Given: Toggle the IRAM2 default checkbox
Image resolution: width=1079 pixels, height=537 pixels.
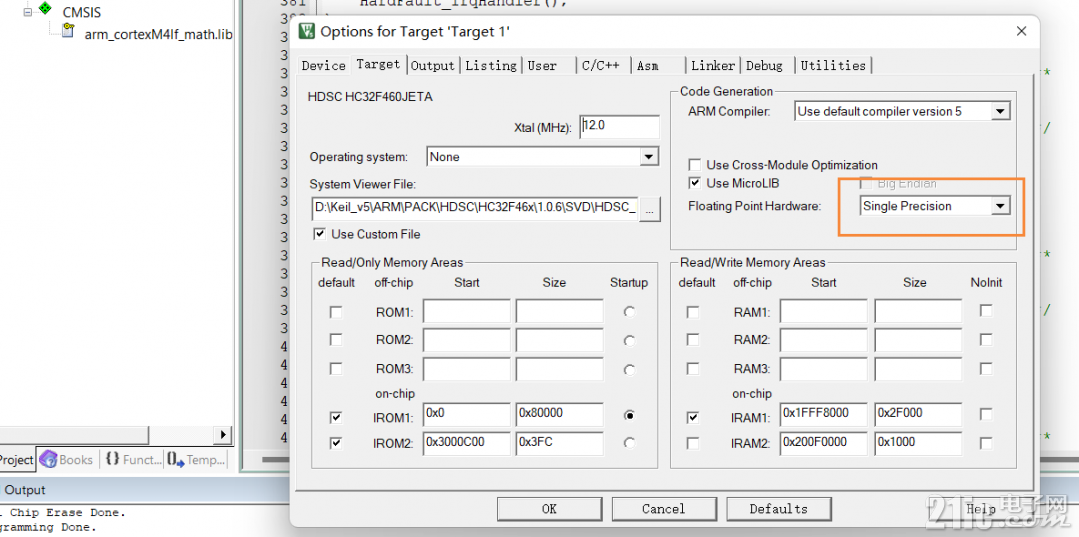Looking at the screenshot, I should pos(693,443).
